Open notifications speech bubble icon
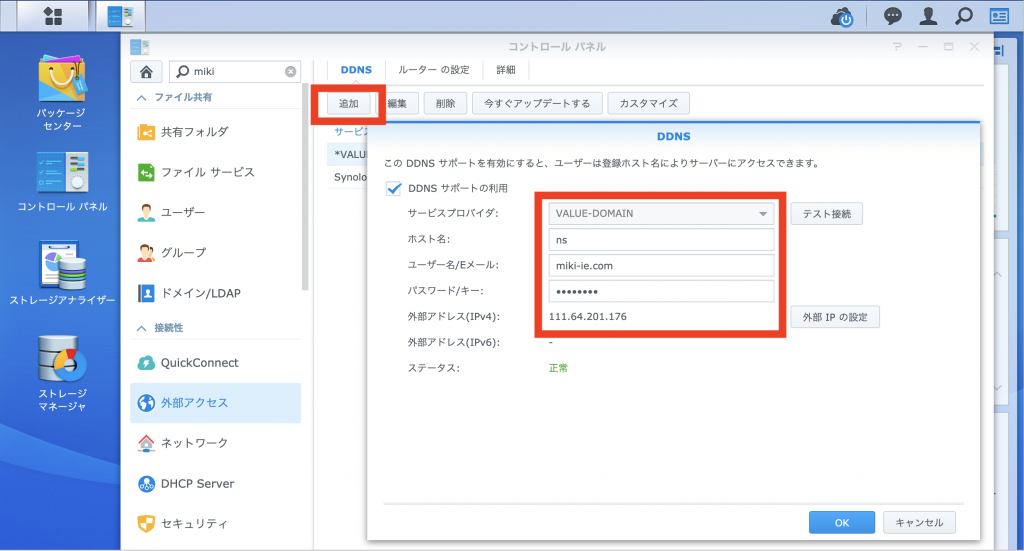Screen dimensions: 1024x551 893,17
